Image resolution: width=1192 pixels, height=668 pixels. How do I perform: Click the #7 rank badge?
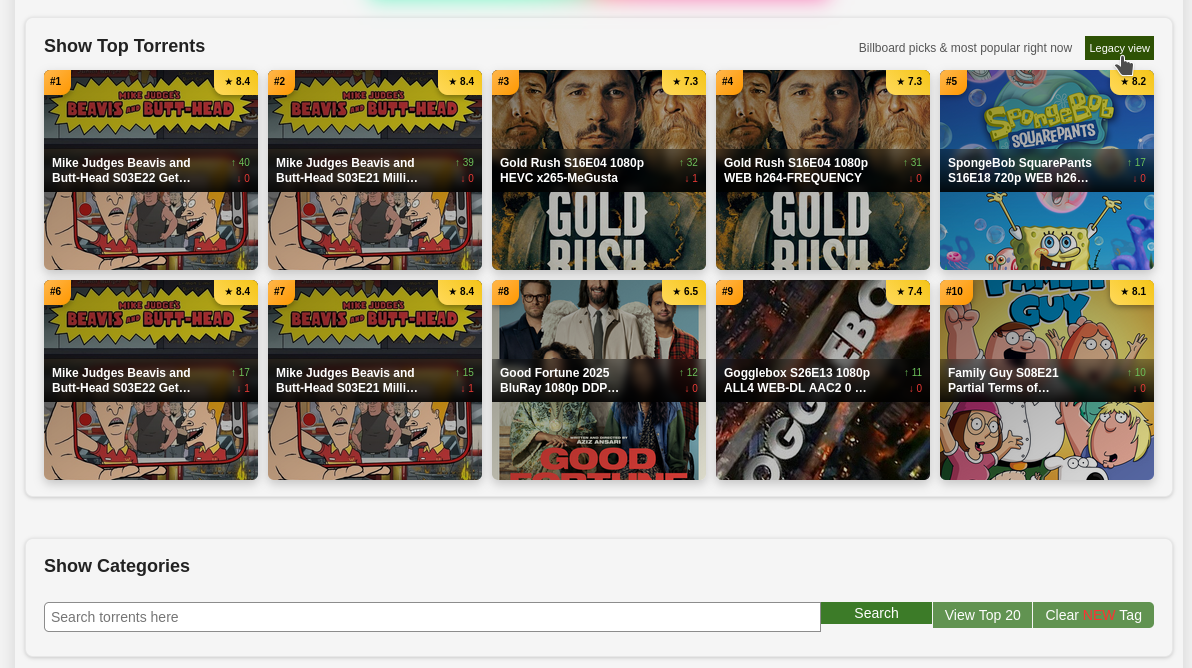point(281,291)
